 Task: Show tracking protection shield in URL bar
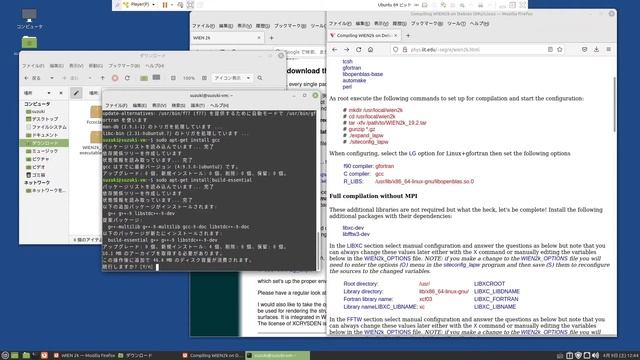(x=395, y=49)
